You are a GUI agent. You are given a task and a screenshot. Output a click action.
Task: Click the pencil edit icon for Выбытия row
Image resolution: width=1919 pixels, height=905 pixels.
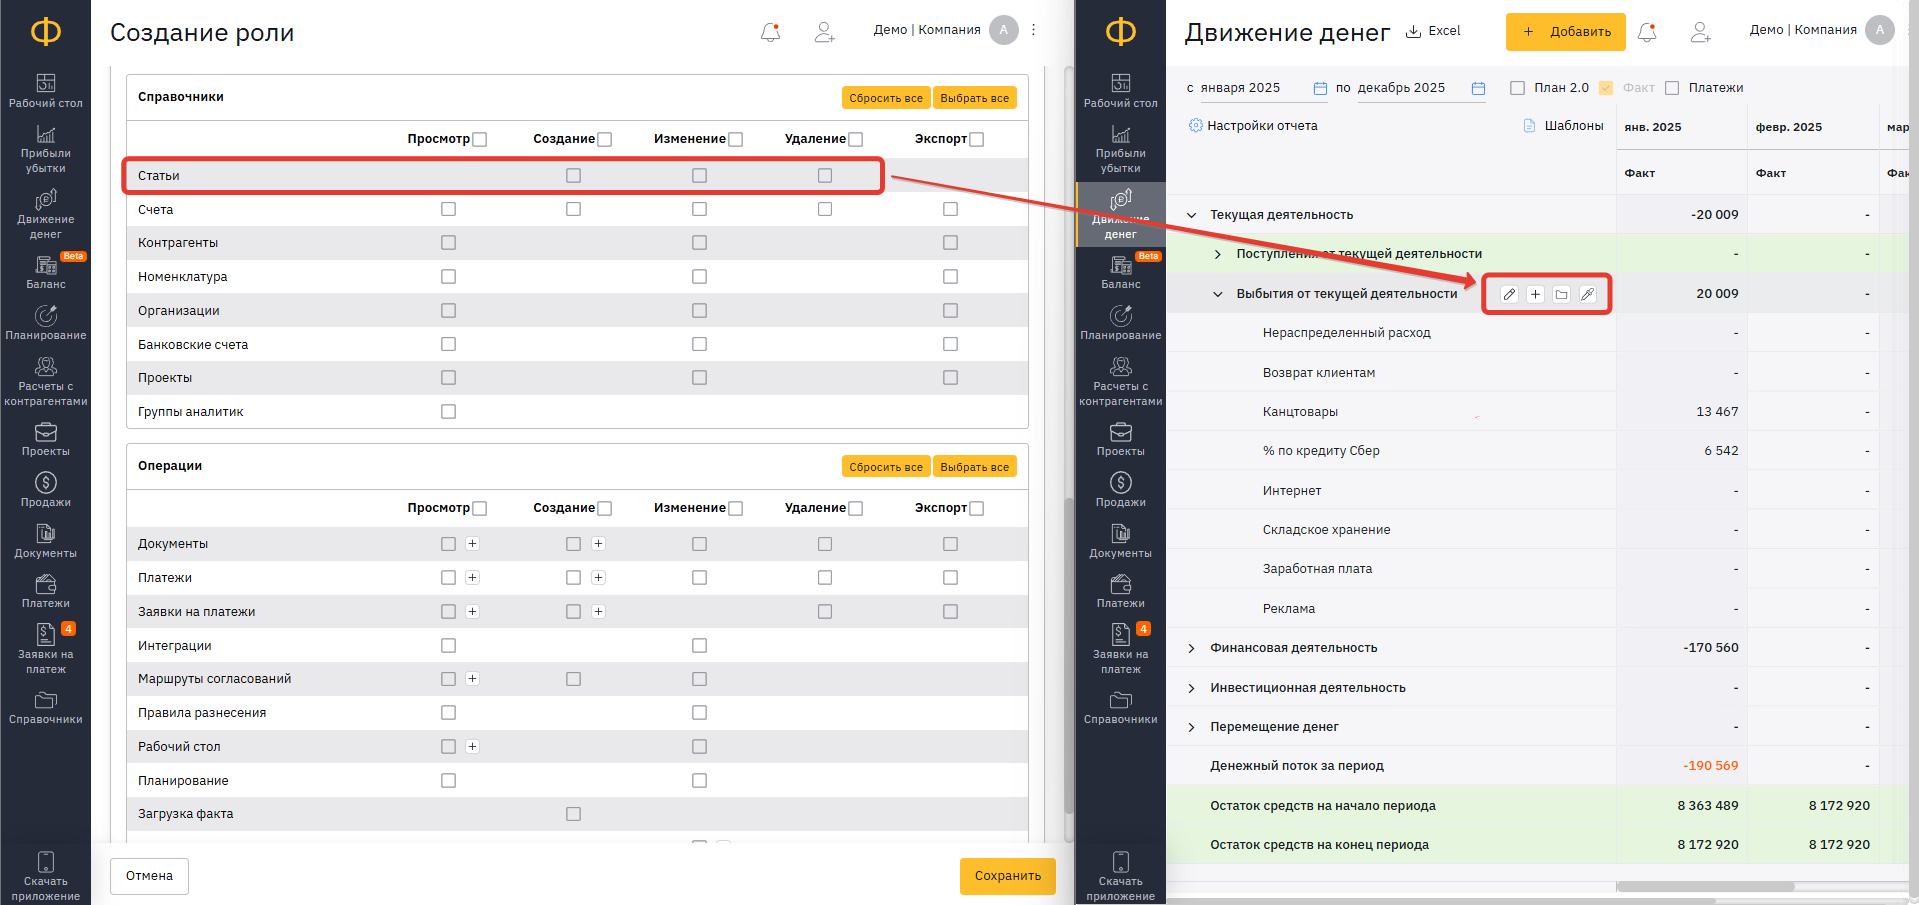(x=1509, y=294)
